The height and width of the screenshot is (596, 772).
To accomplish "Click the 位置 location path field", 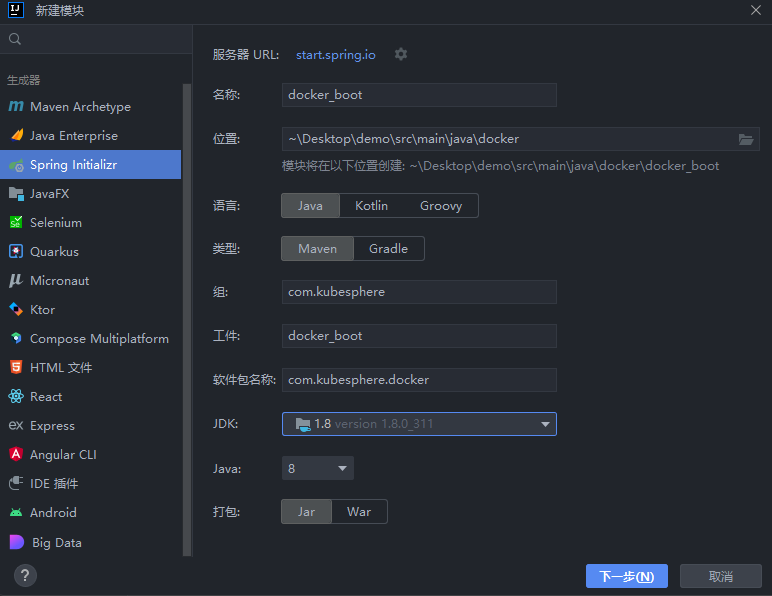I will point(520,139).
